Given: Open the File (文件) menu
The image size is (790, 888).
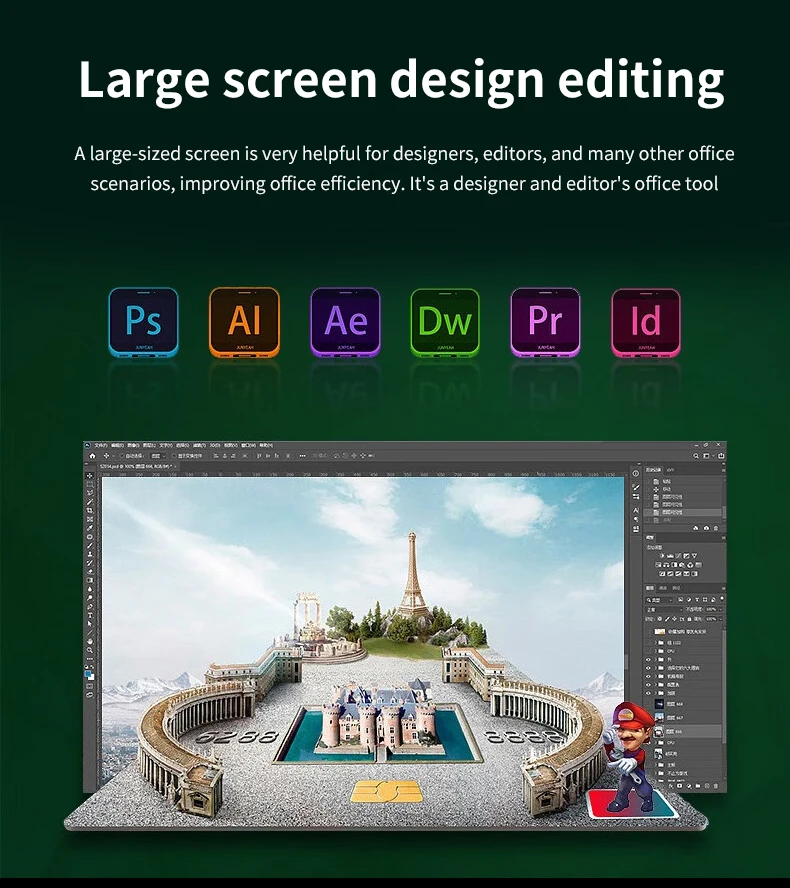Looking at the screenshot, I should point(101,445).
